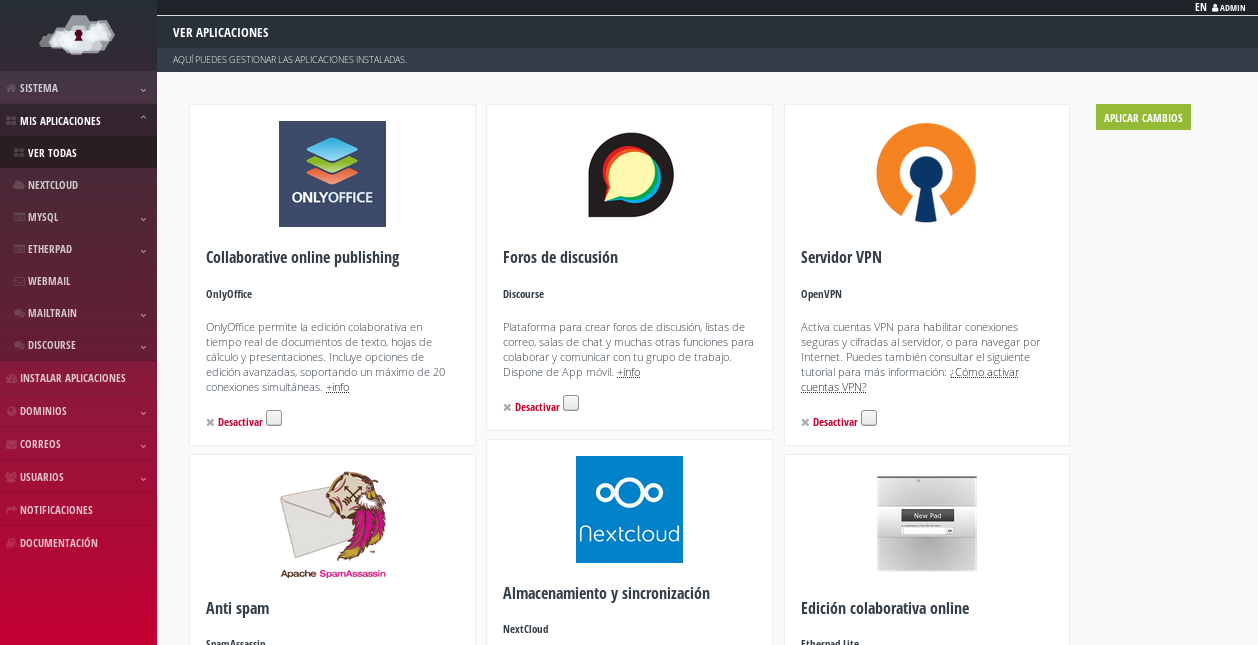Expand the Dominios menu chevron
The width and height of the screenshot is (1258, 645).
[x=143, y=412]
